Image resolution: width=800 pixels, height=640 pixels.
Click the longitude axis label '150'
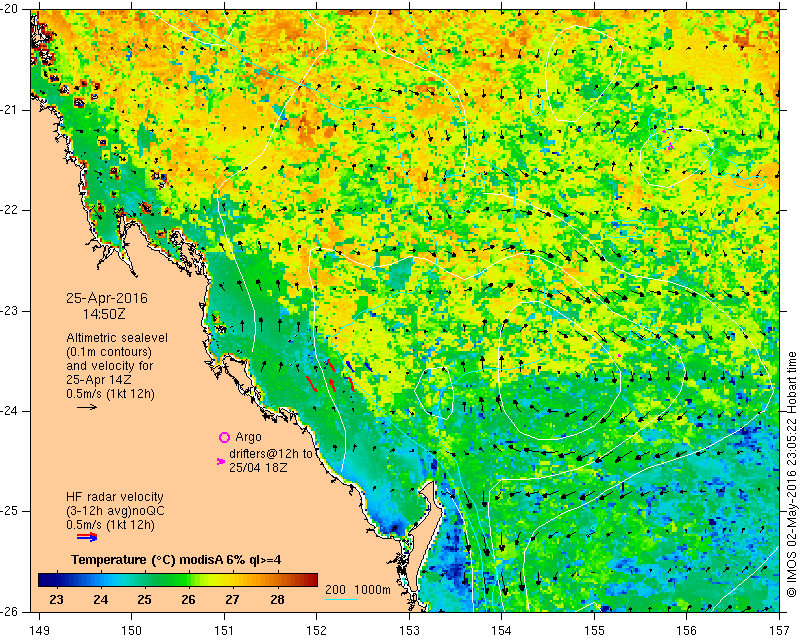132,631
